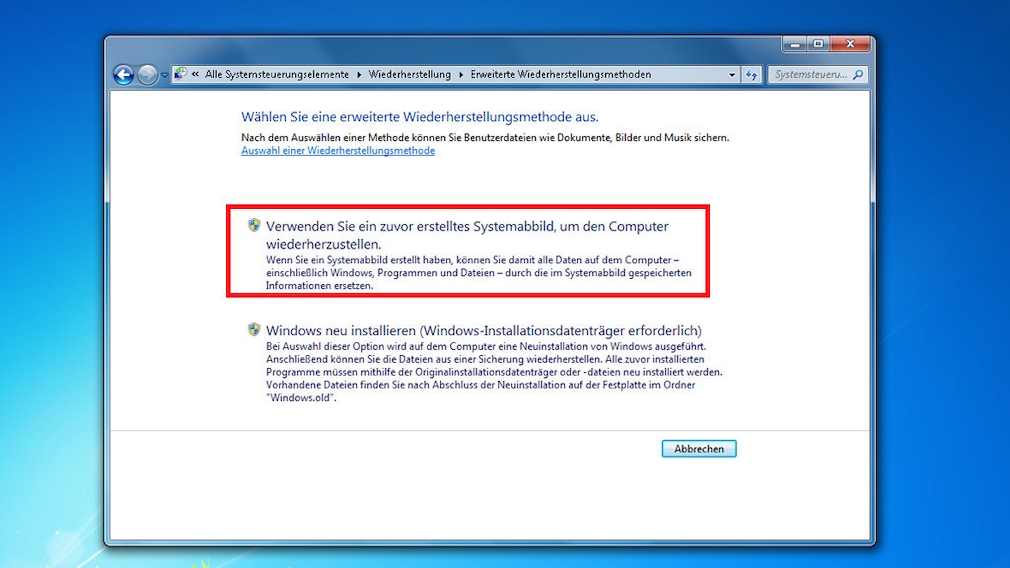
Task: Open Wiederherstellung breadcrumb
Action: [410, 75]
